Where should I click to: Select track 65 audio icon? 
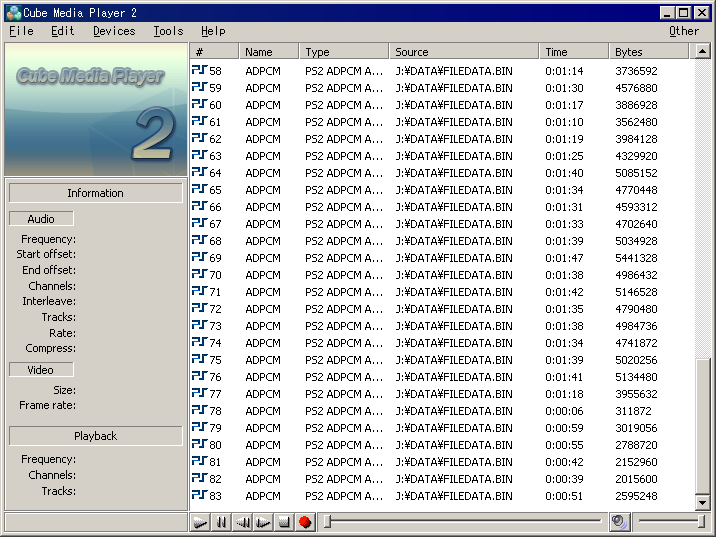coord(200,189)
